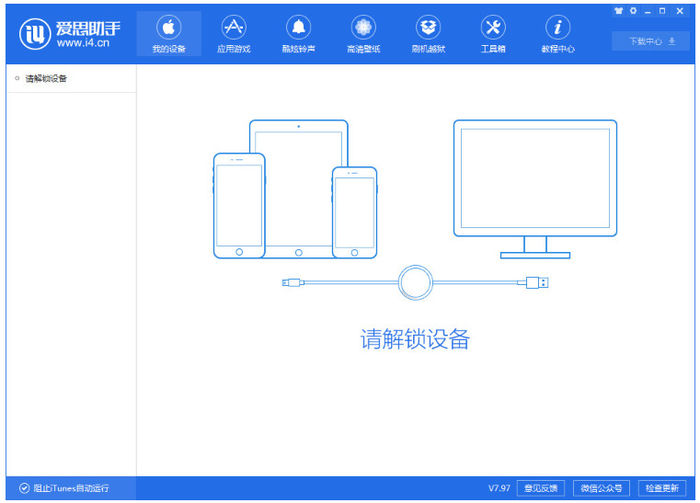700x503 pixels.
Task: Select 请解锁设备 item in the sidebar
Action: point(46,78)
